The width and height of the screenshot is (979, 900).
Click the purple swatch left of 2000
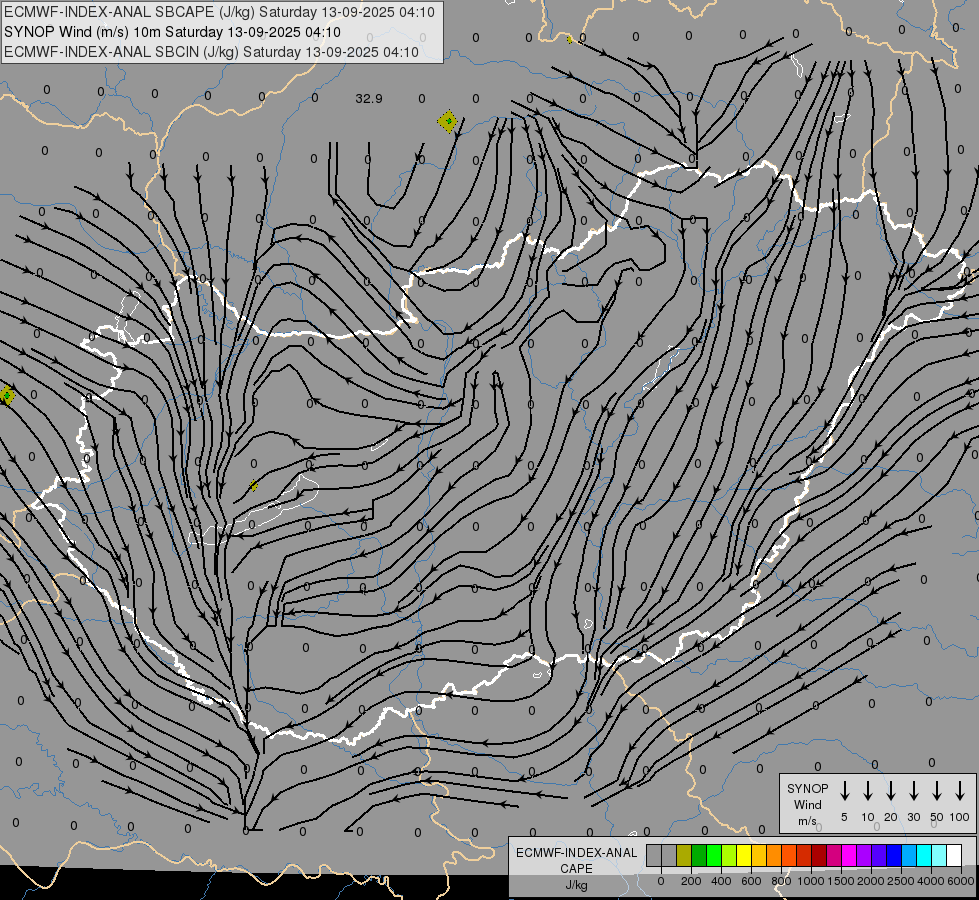tap(865, 855)
